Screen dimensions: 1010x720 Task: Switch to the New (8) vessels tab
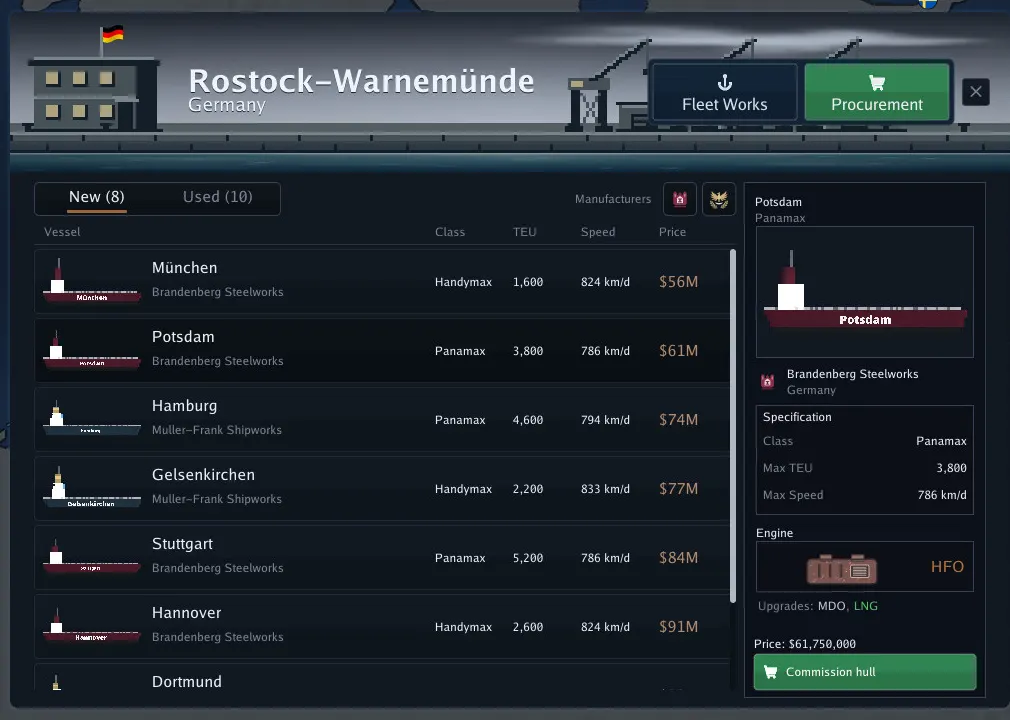97,197
